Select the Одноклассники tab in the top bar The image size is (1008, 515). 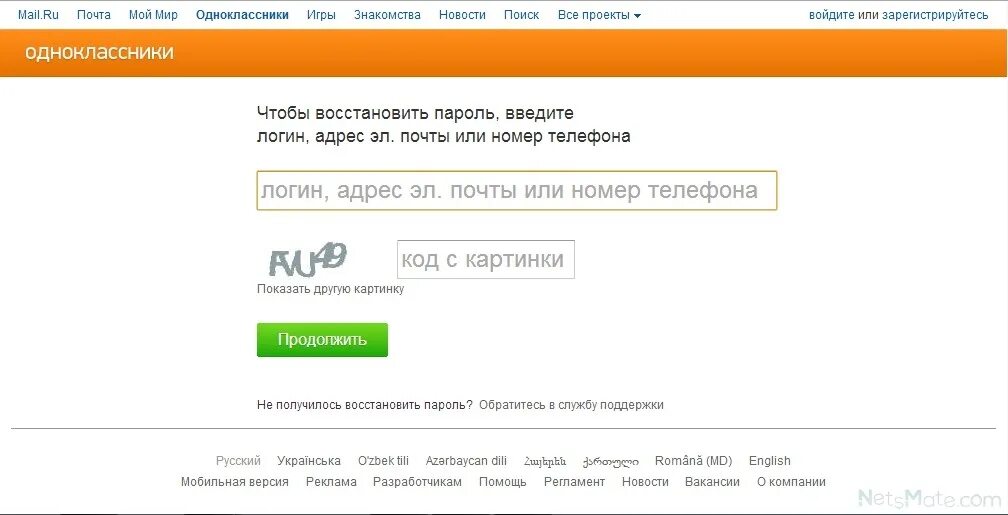[x=242, y=15]
